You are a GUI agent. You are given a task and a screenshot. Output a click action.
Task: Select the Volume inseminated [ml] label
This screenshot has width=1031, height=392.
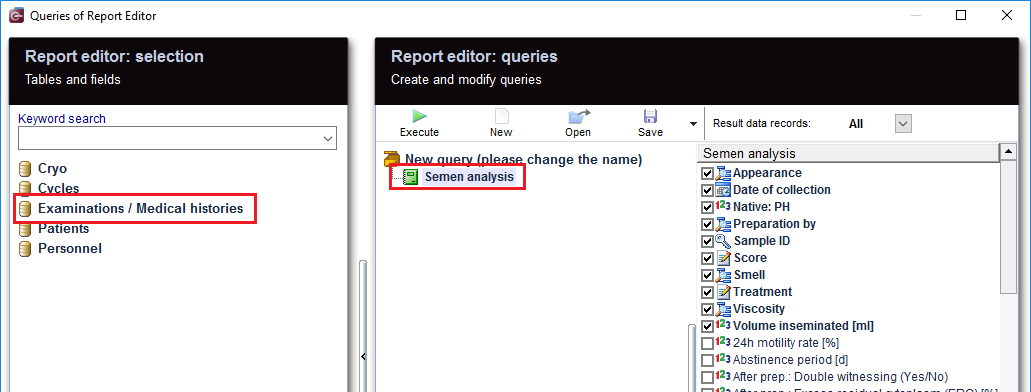tap(803, 326)
